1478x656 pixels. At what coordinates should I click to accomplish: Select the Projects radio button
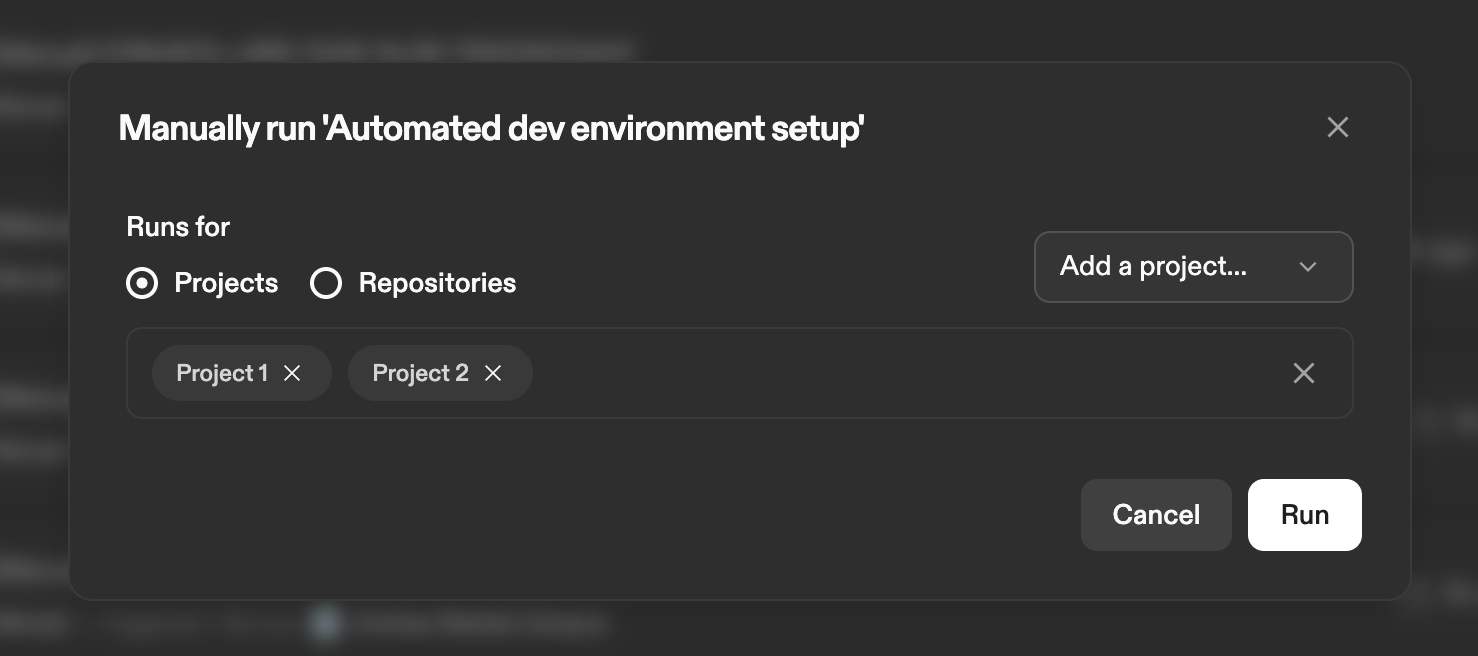(142, 284)
